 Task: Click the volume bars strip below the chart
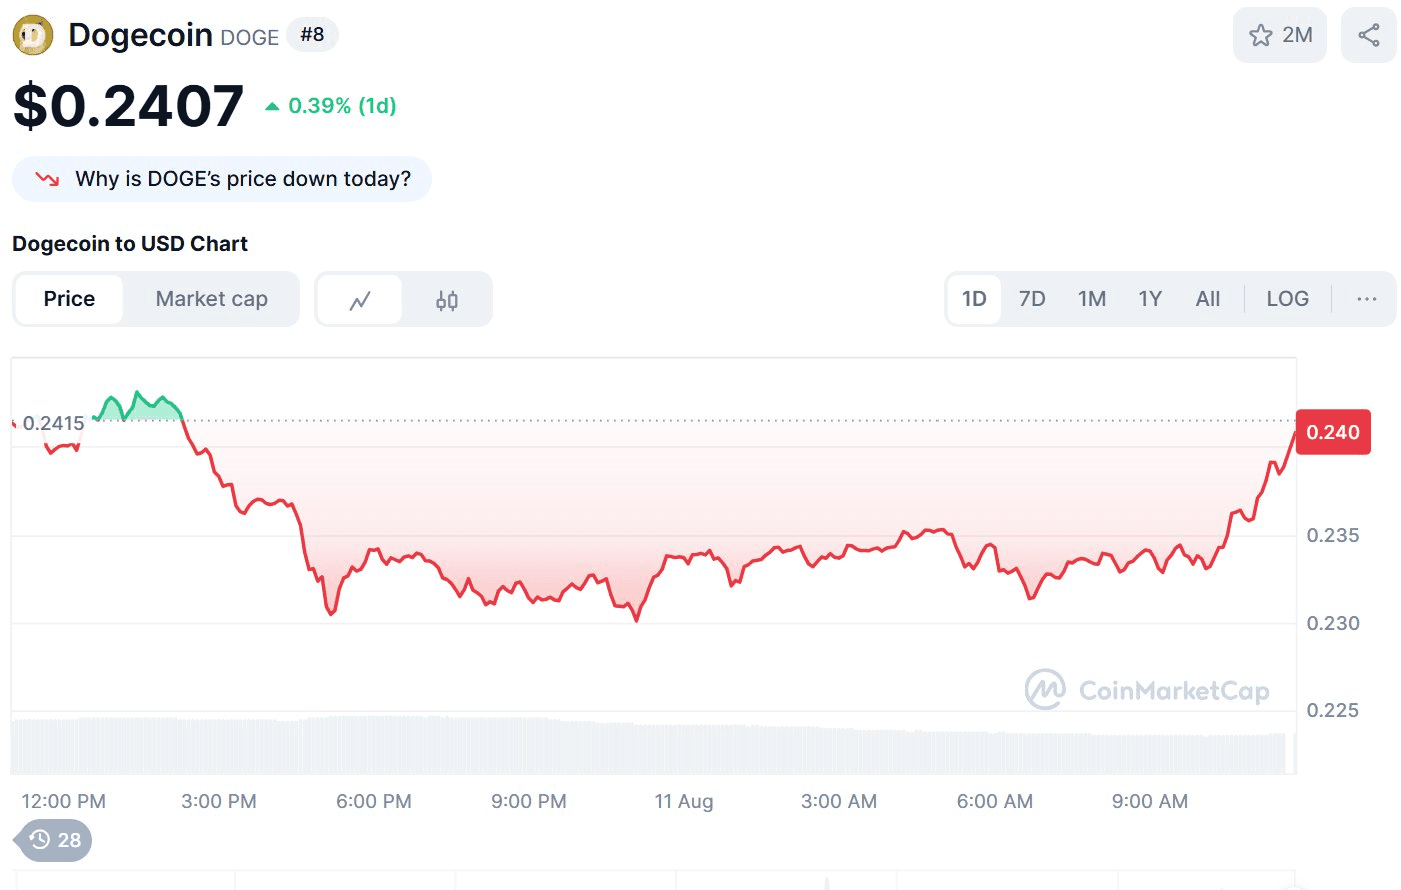648,745
